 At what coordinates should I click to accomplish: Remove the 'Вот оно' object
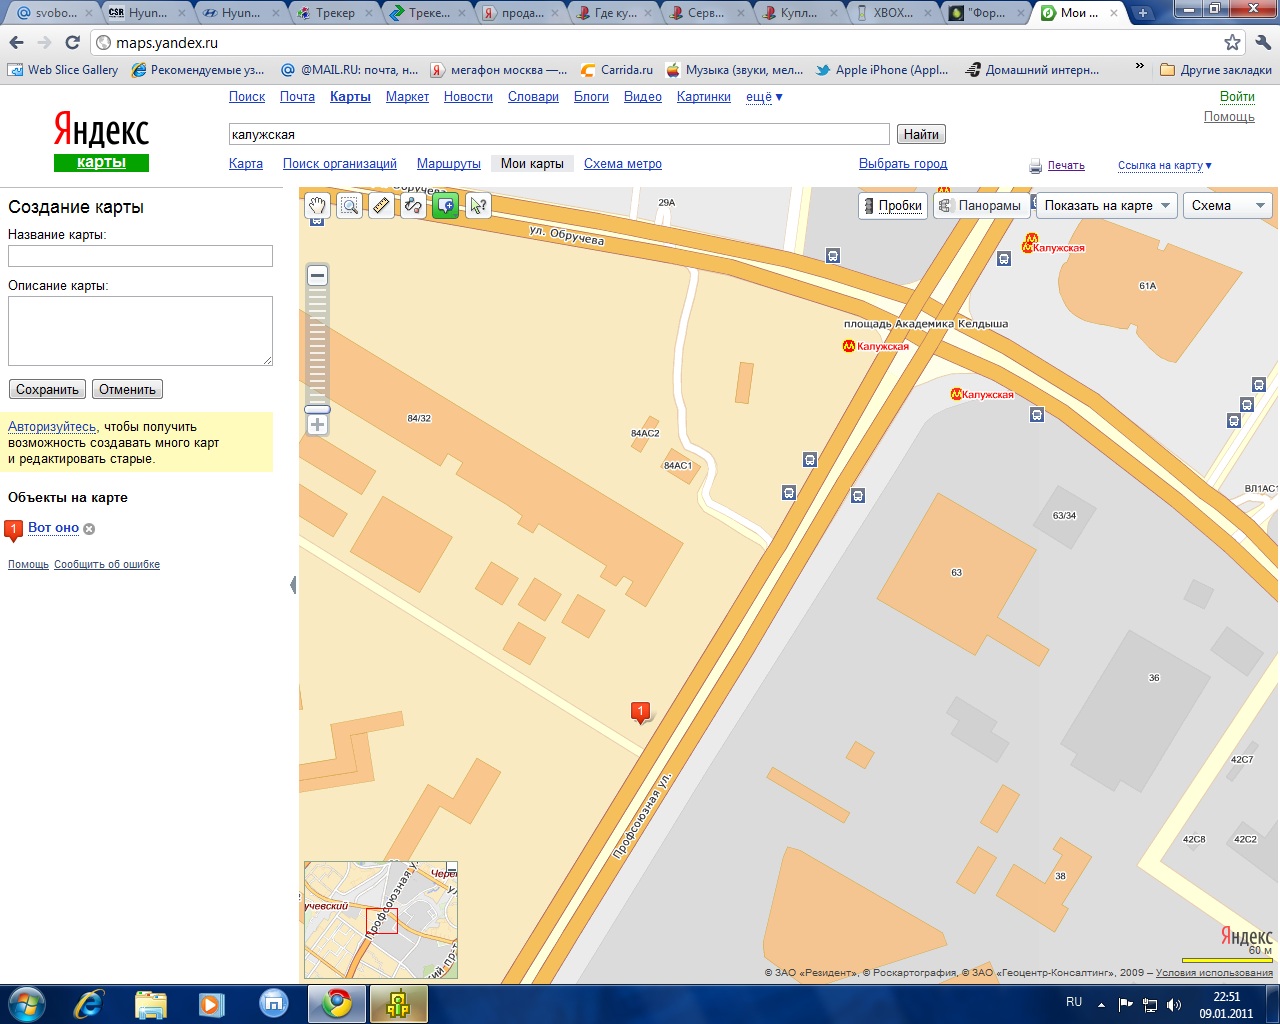pos(89,529)
